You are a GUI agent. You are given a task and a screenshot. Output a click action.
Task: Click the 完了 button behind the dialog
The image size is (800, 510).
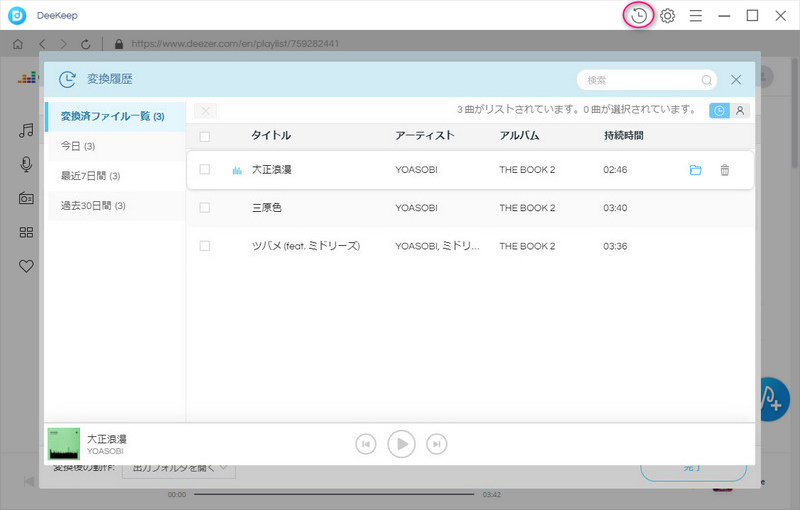tap(693, 471)
